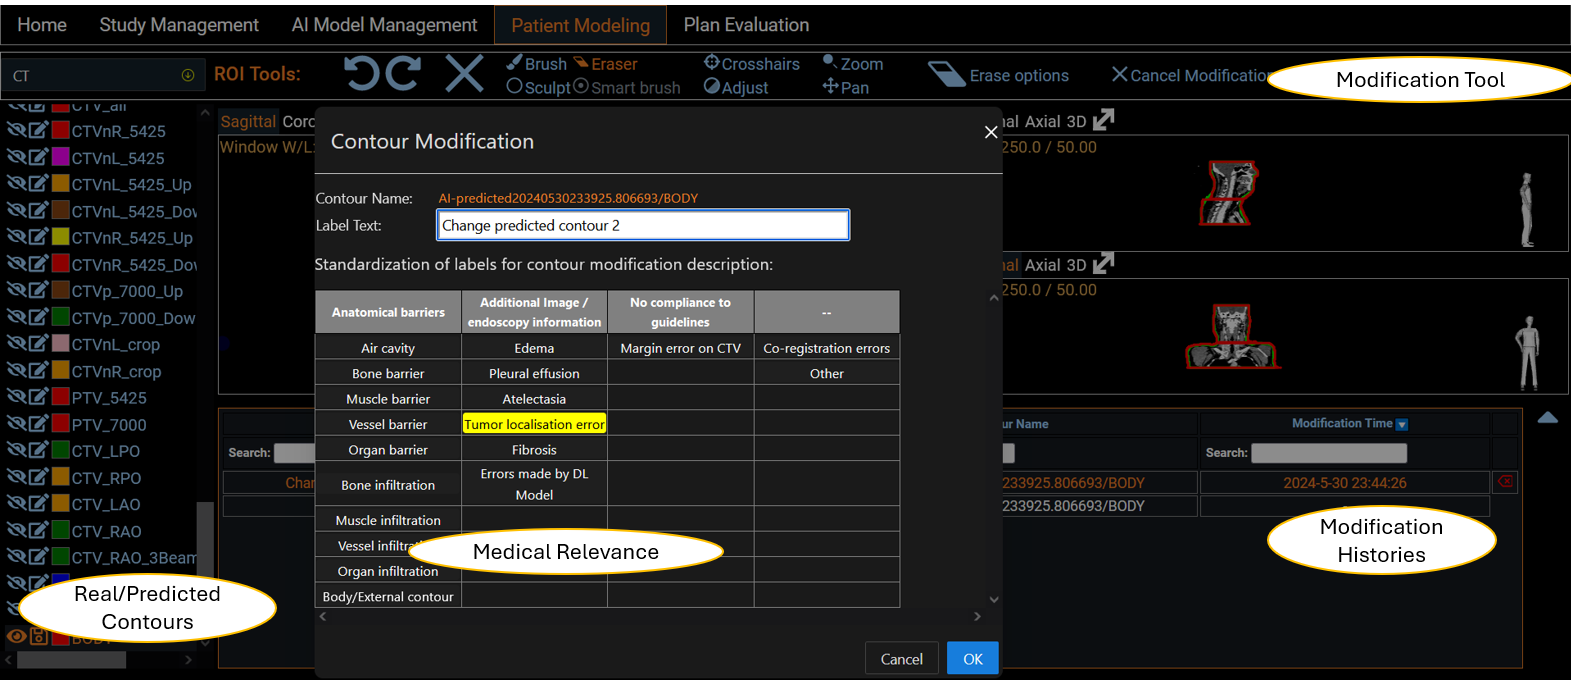This screenshot has height=681, width=1571.
Task: Collapse the modification histories panel with the up arrow
Action: (1547, 418)
